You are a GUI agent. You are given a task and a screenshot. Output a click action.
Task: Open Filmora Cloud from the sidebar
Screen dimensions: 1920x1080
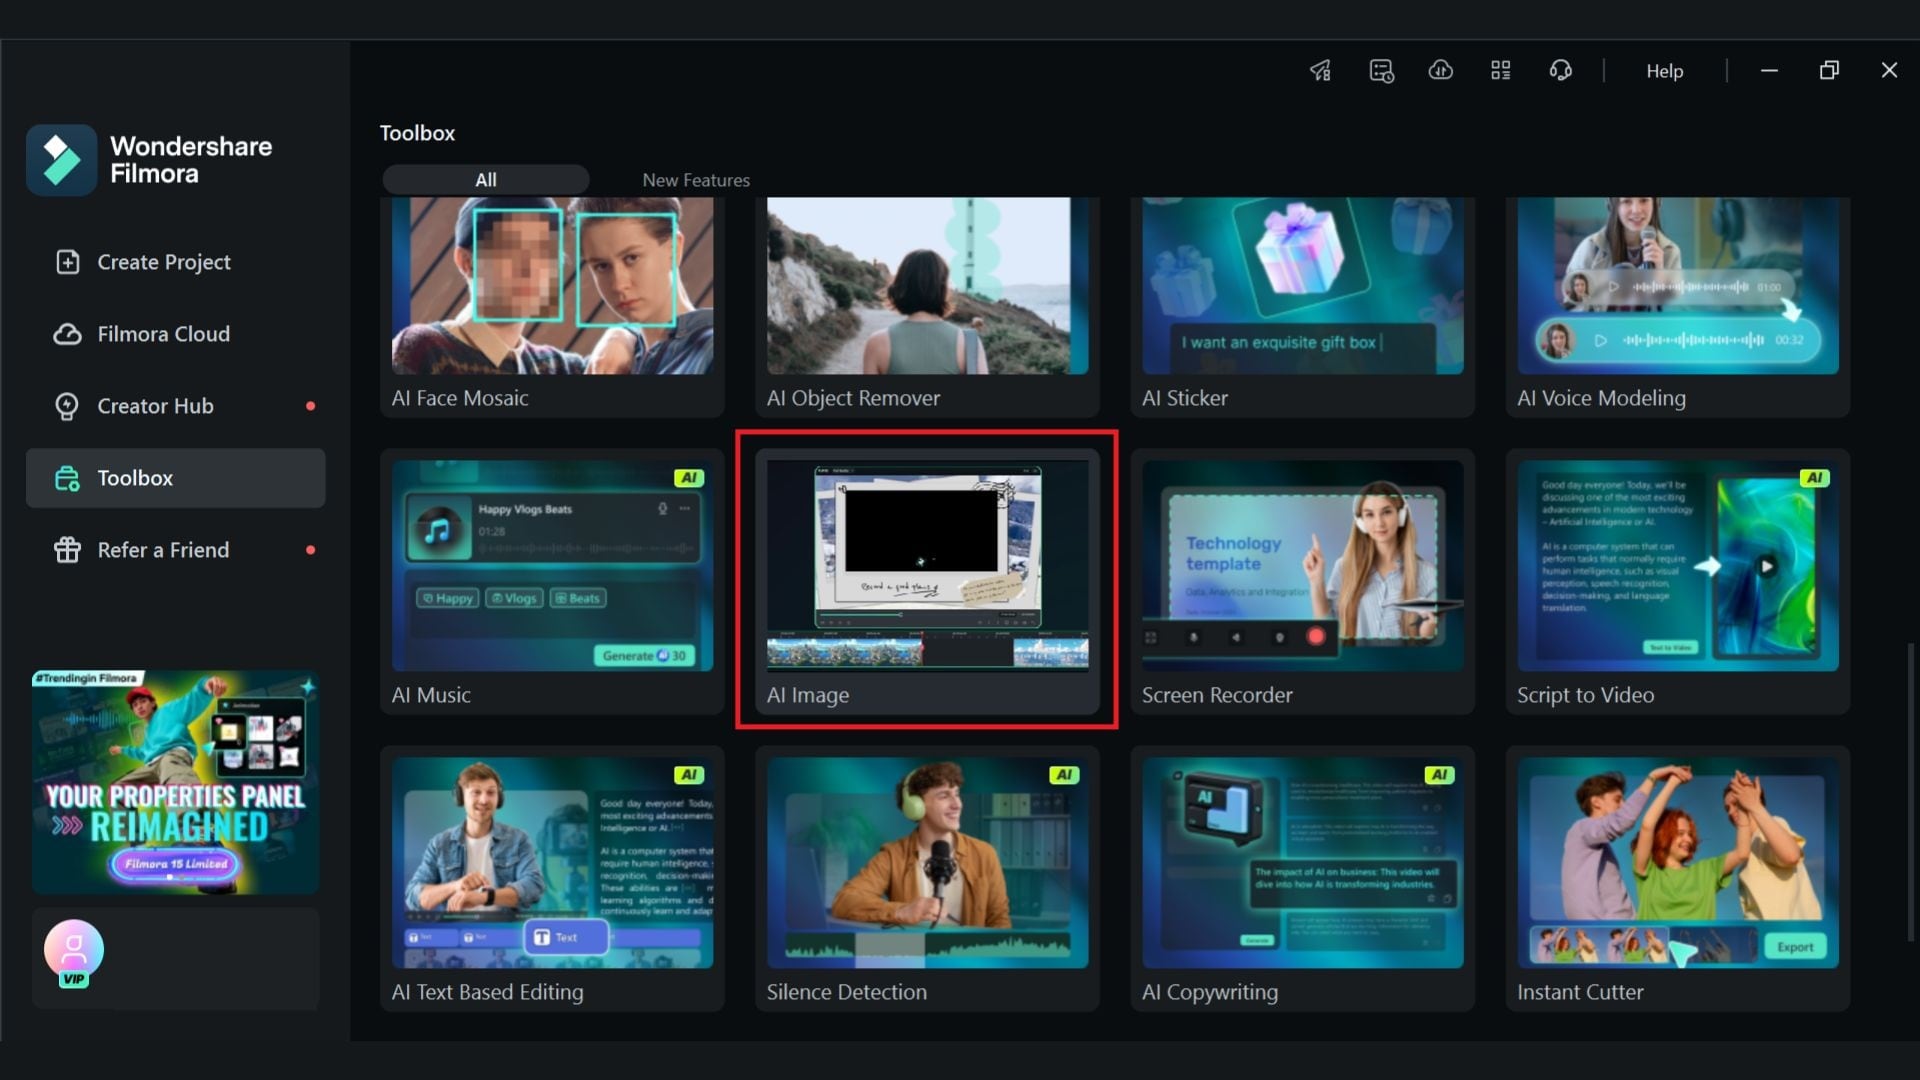[x=66, y=334]
